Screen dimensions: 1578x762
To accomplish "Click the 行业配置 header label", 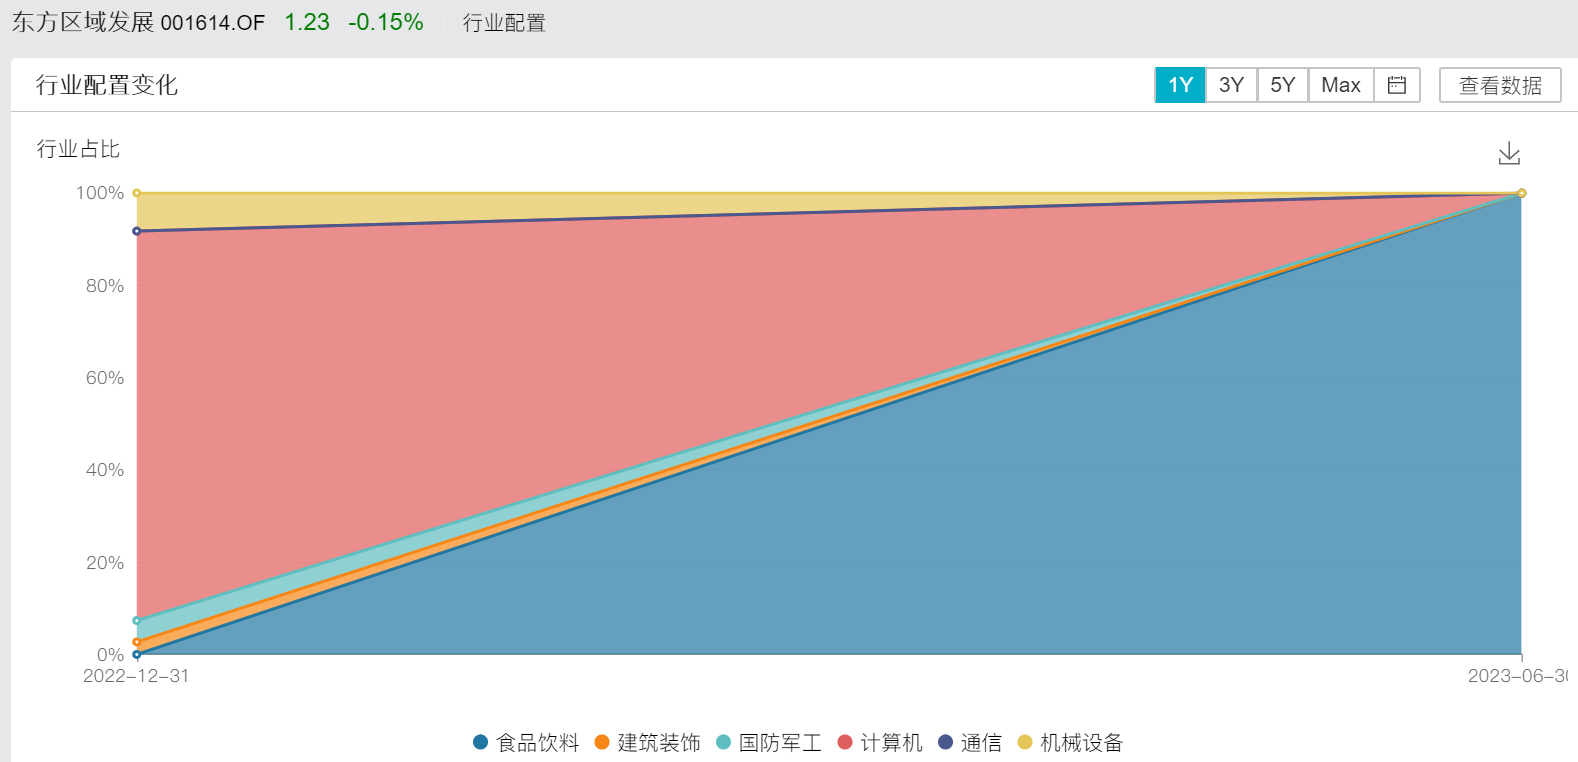I will pos(504,22).
